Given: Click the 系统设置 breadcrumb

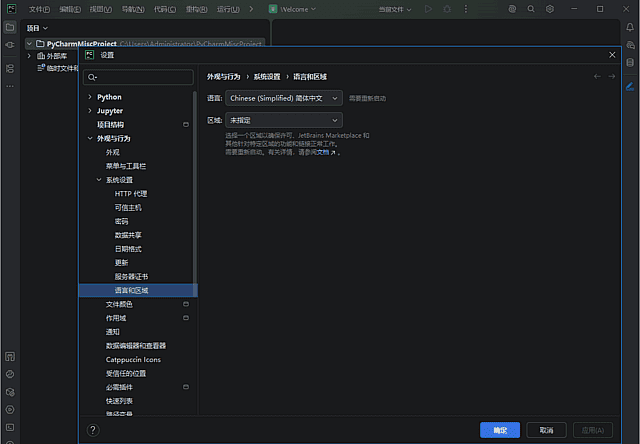Looking at the screenshot, I should (x=267, y=77).
